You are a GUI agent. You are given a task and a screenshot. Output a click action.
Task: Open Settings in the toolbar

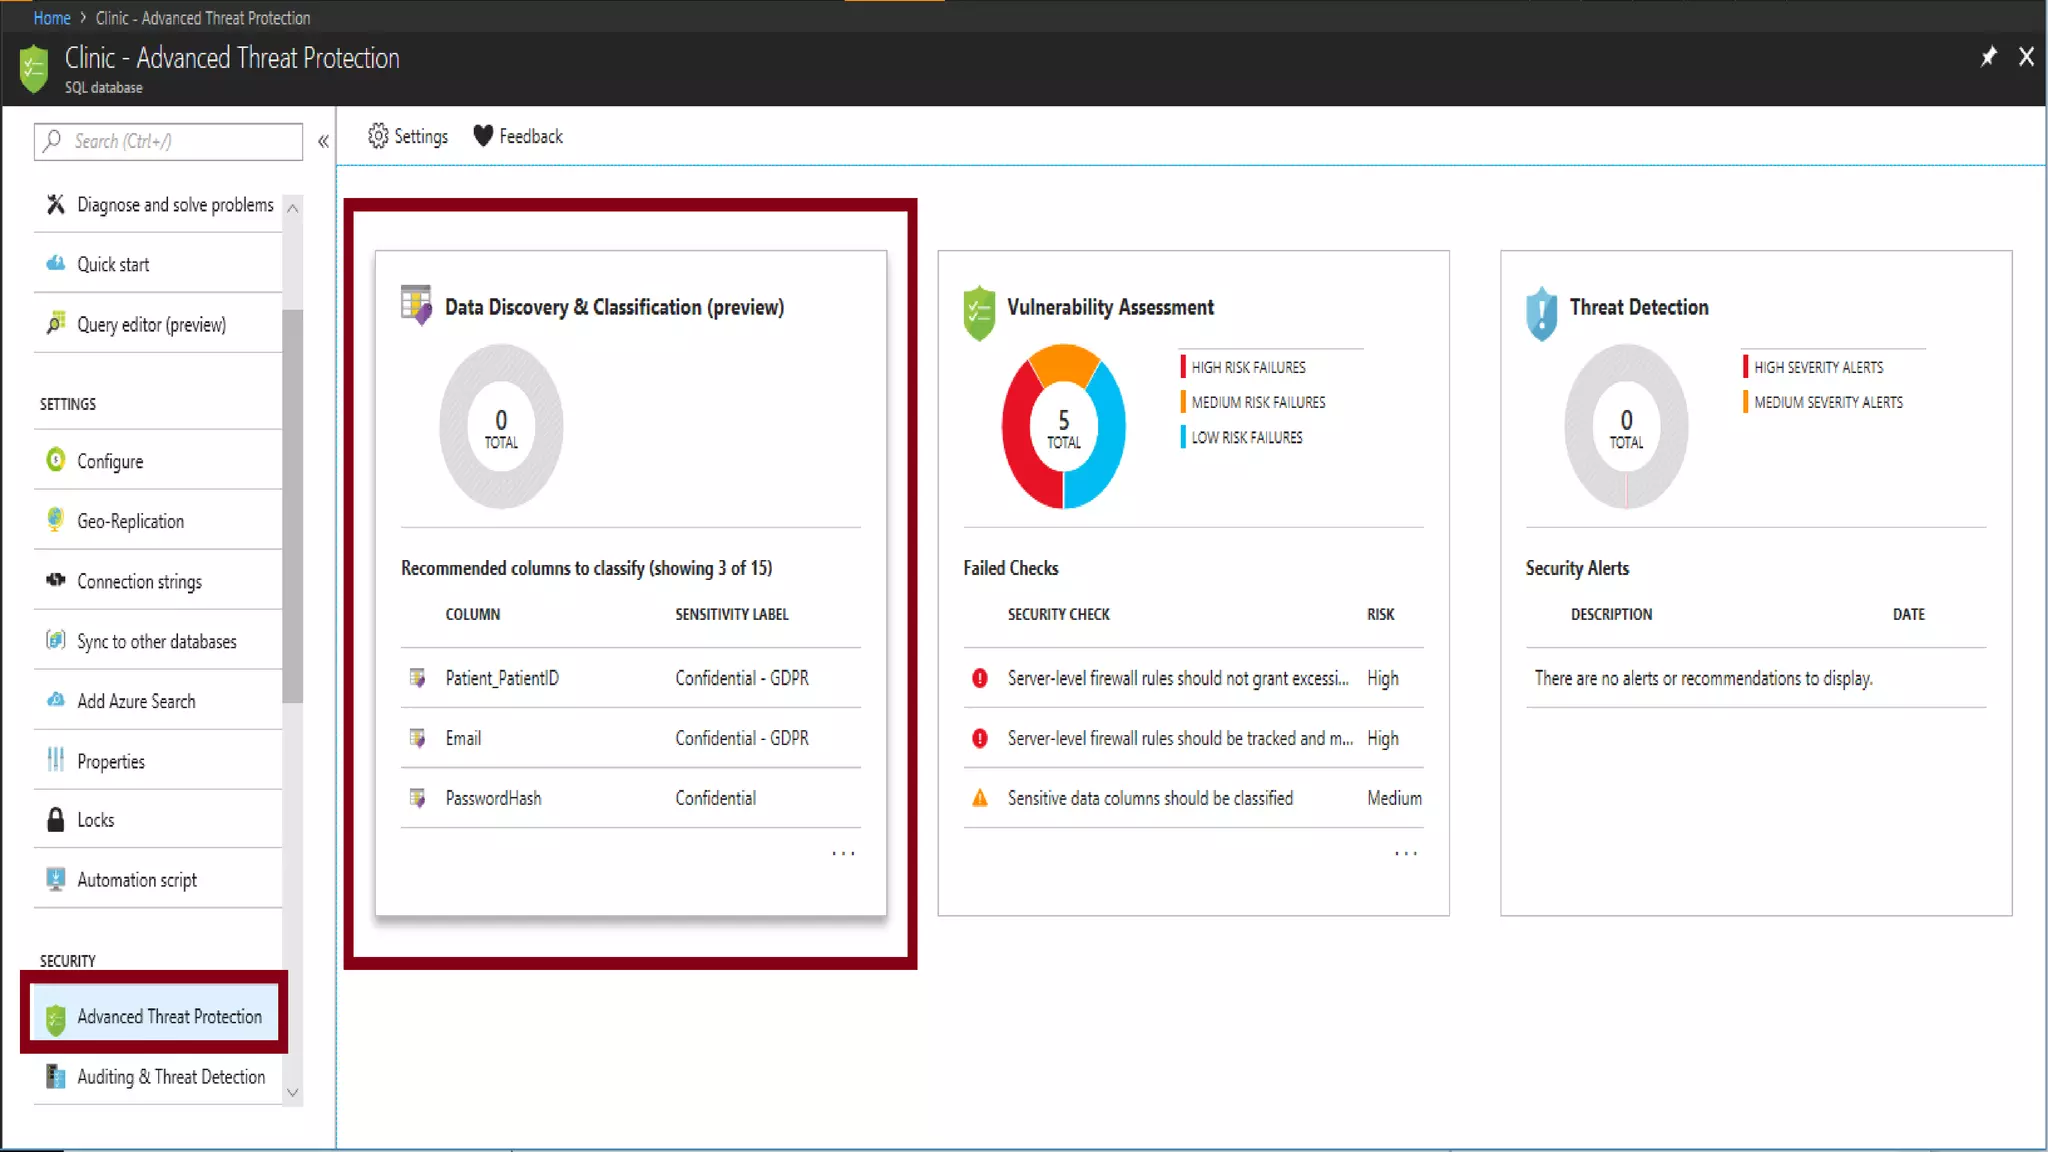[x=408, y=136]
